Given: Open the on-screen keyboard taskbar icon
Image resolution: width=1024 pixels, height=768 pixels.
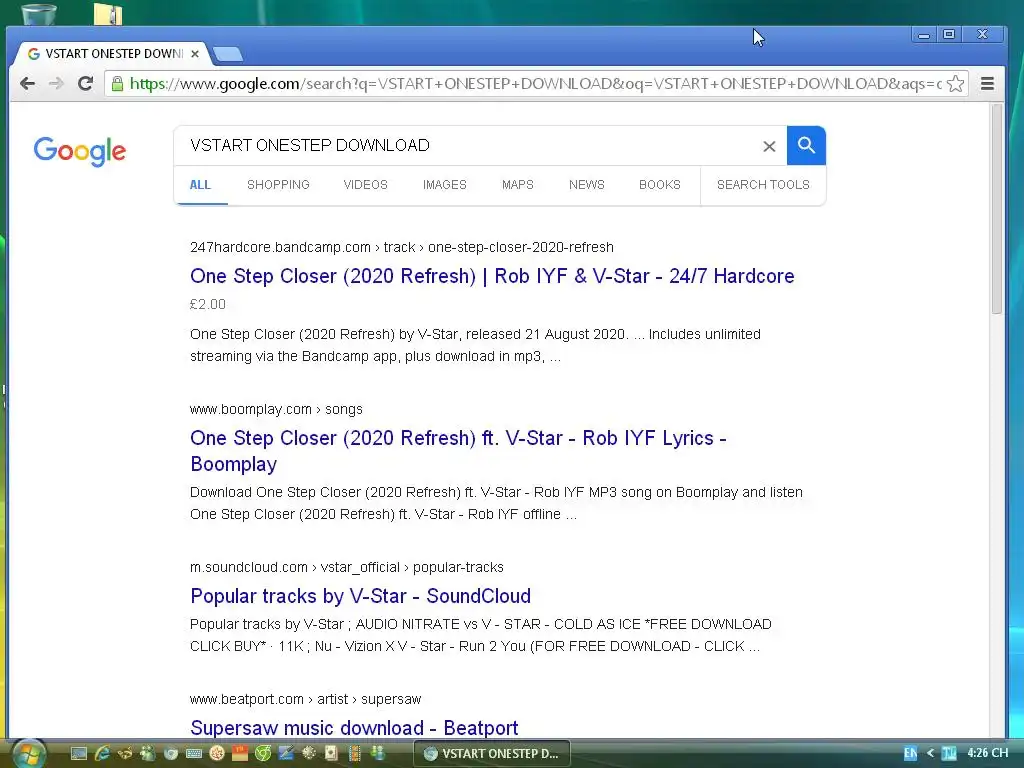Looking at the screenshot, I should coord(194,754).
